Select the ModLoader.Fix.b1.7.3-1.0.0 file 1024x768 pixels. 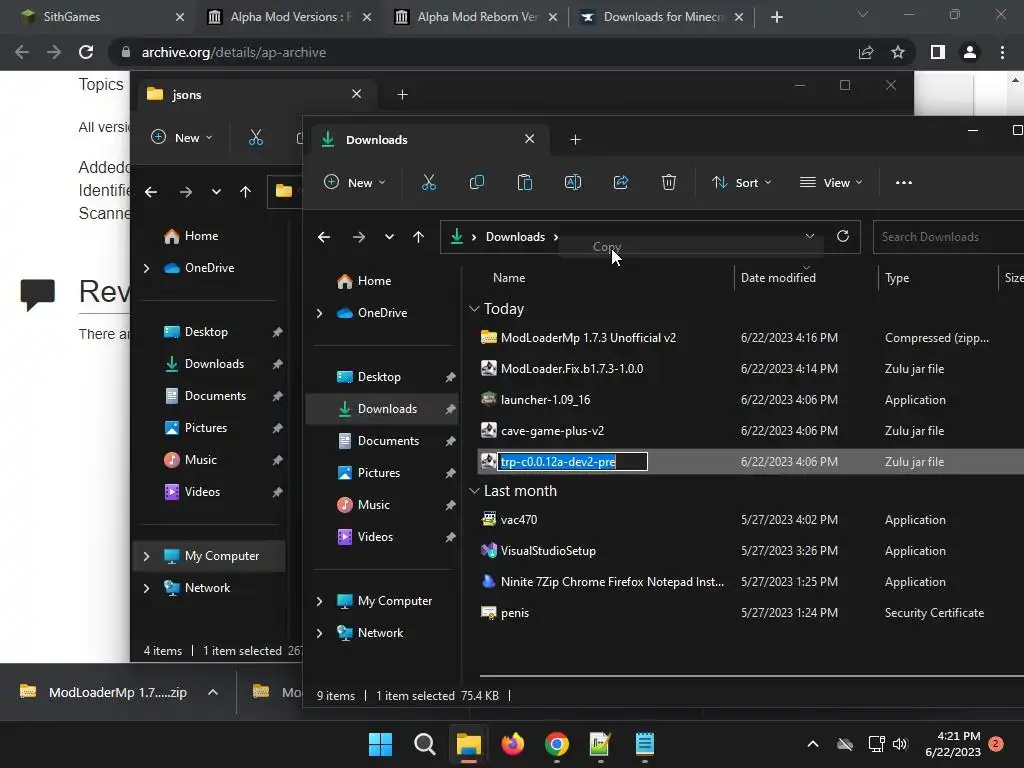572,369
